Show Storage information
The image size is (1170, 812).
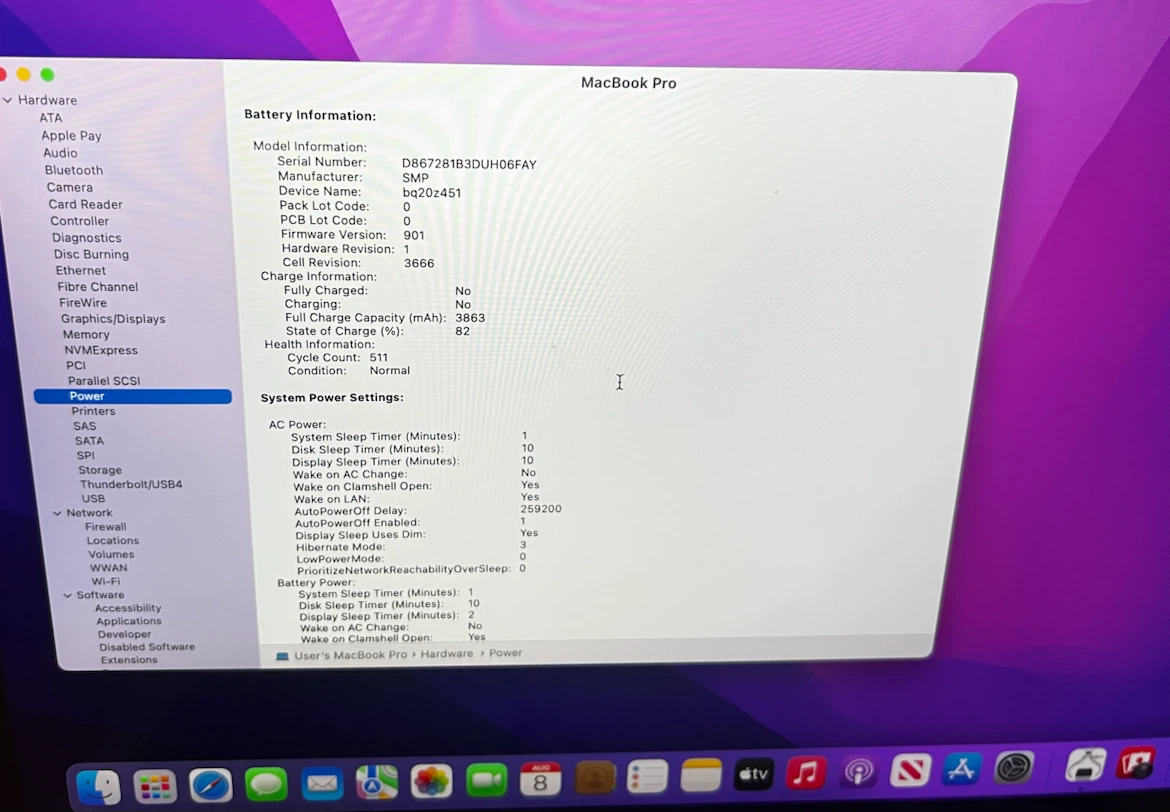100,470
